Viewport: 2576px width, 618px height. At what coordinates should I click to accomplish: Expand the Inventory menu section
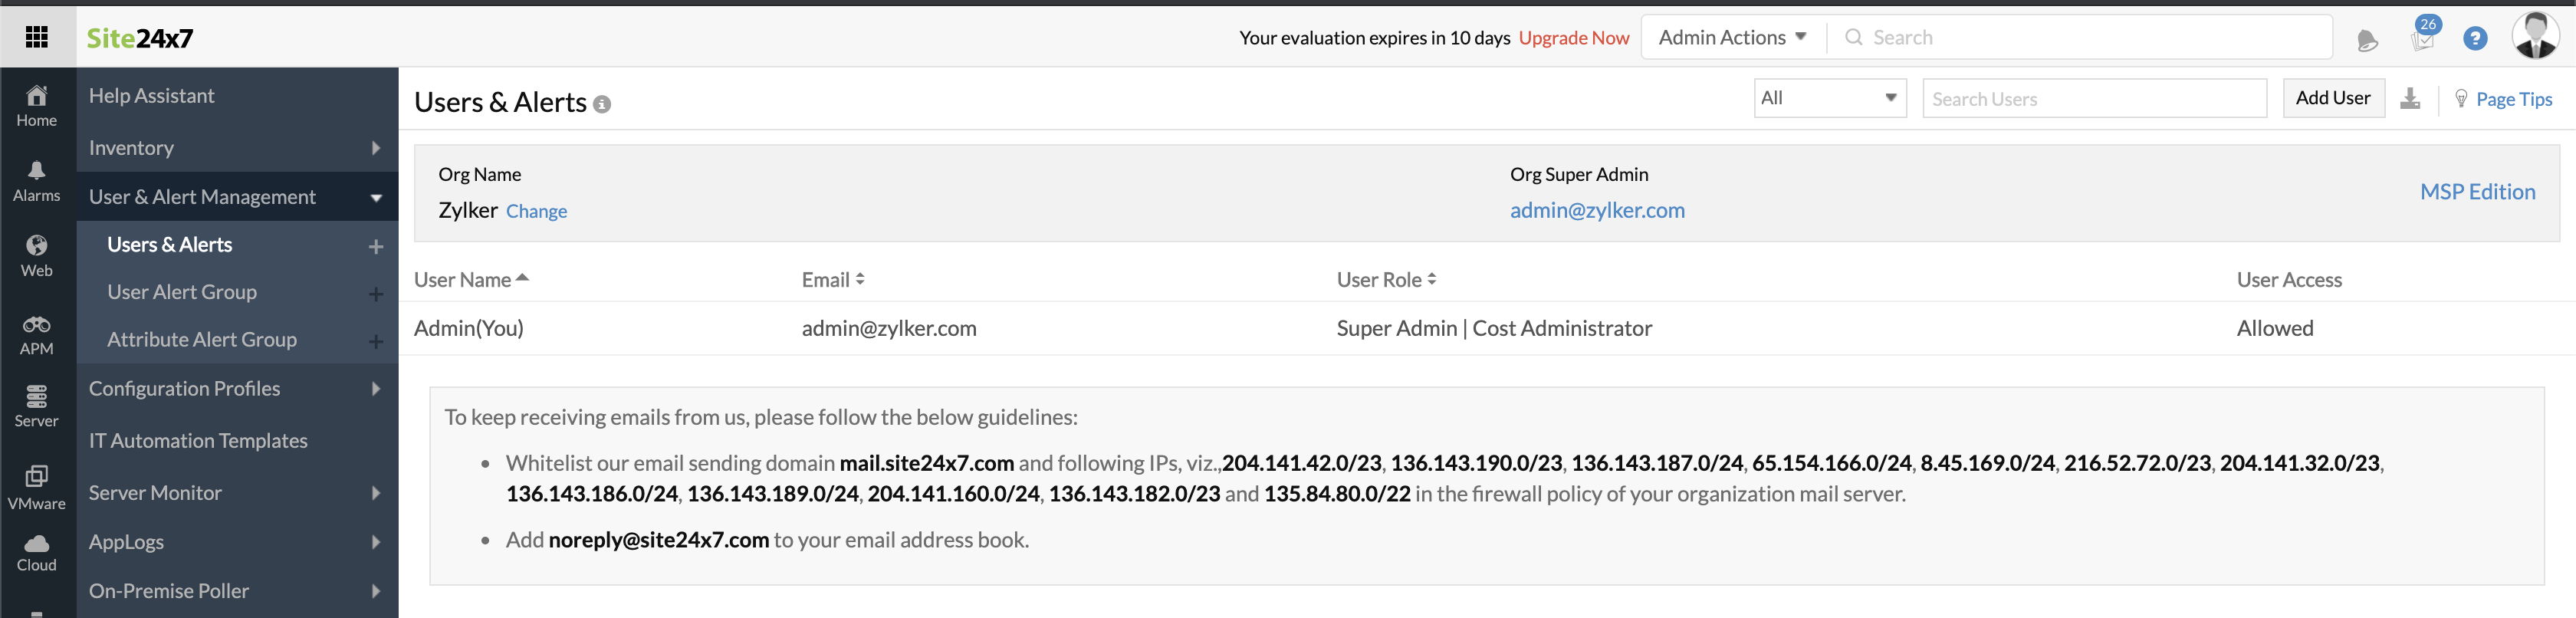point(237,148)
